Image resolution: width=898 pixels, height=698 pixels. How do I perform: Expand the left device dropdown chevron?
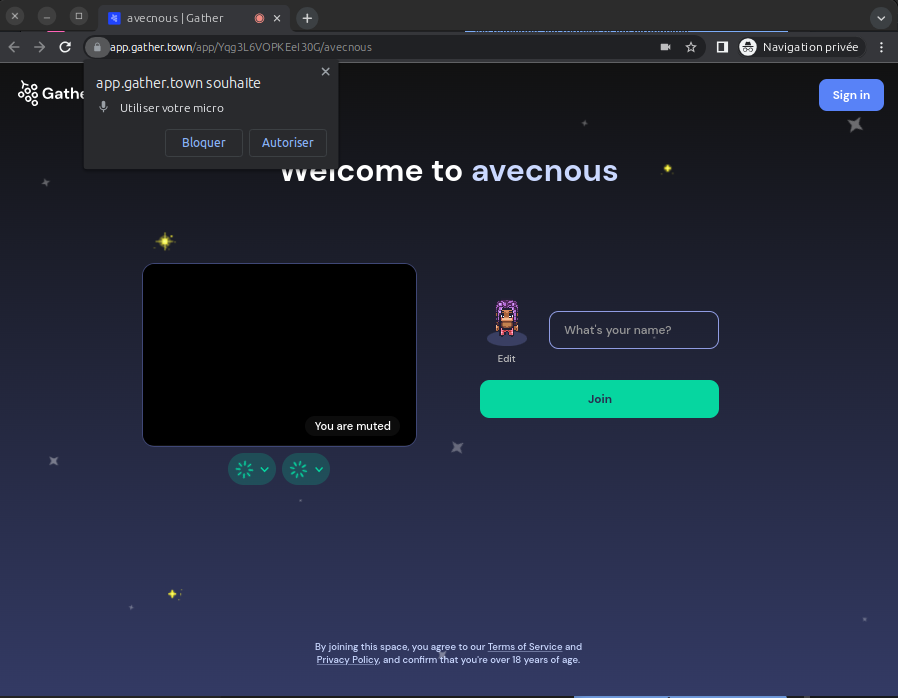(x=265, y=469)
